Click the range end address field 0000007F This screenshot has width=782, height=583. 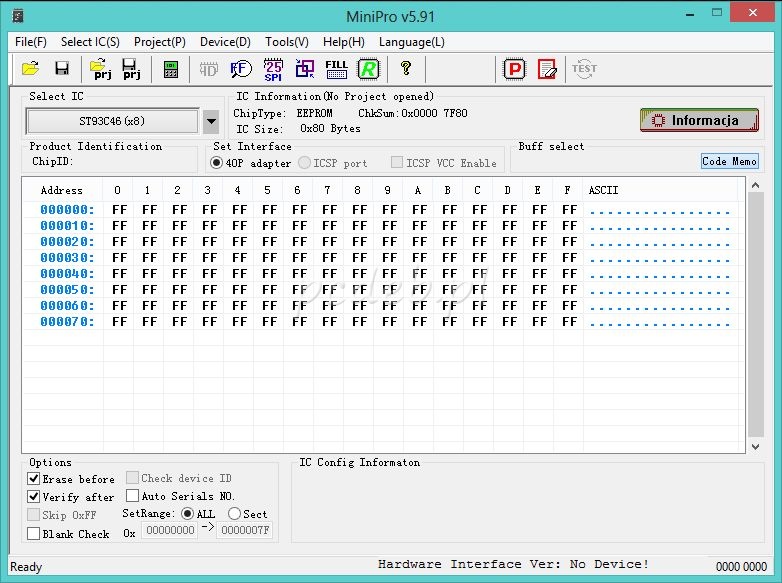click(x=245, y=530)
